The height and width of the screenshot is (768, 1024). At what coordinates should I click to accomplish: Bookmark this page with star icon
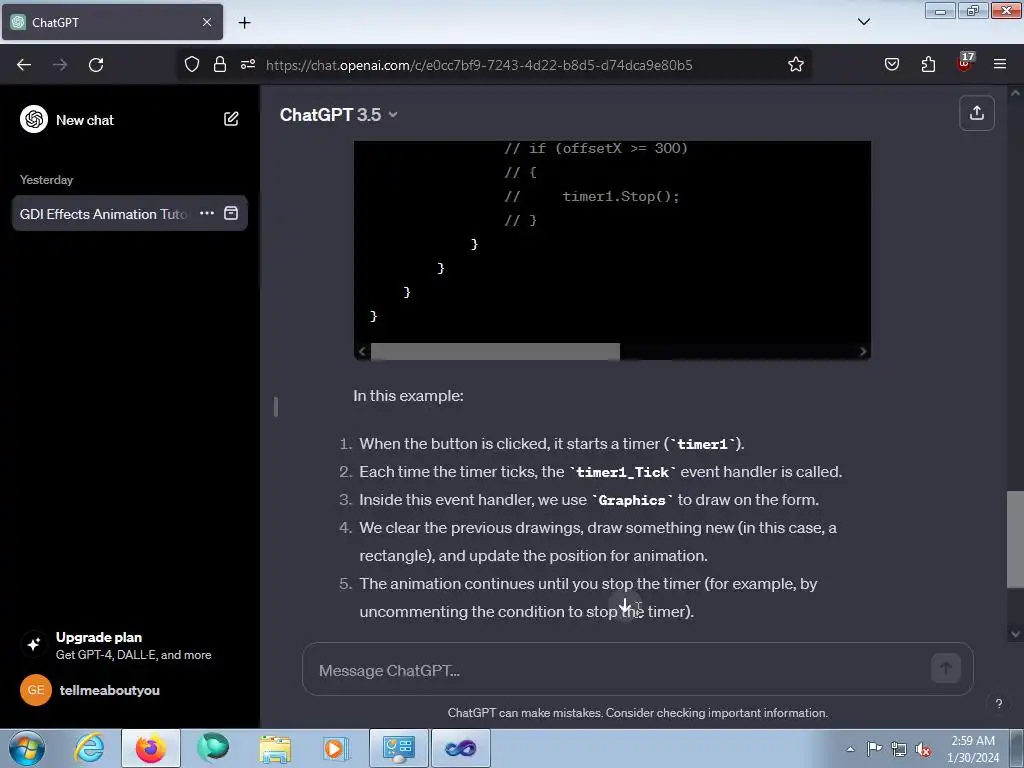(795, 64)
